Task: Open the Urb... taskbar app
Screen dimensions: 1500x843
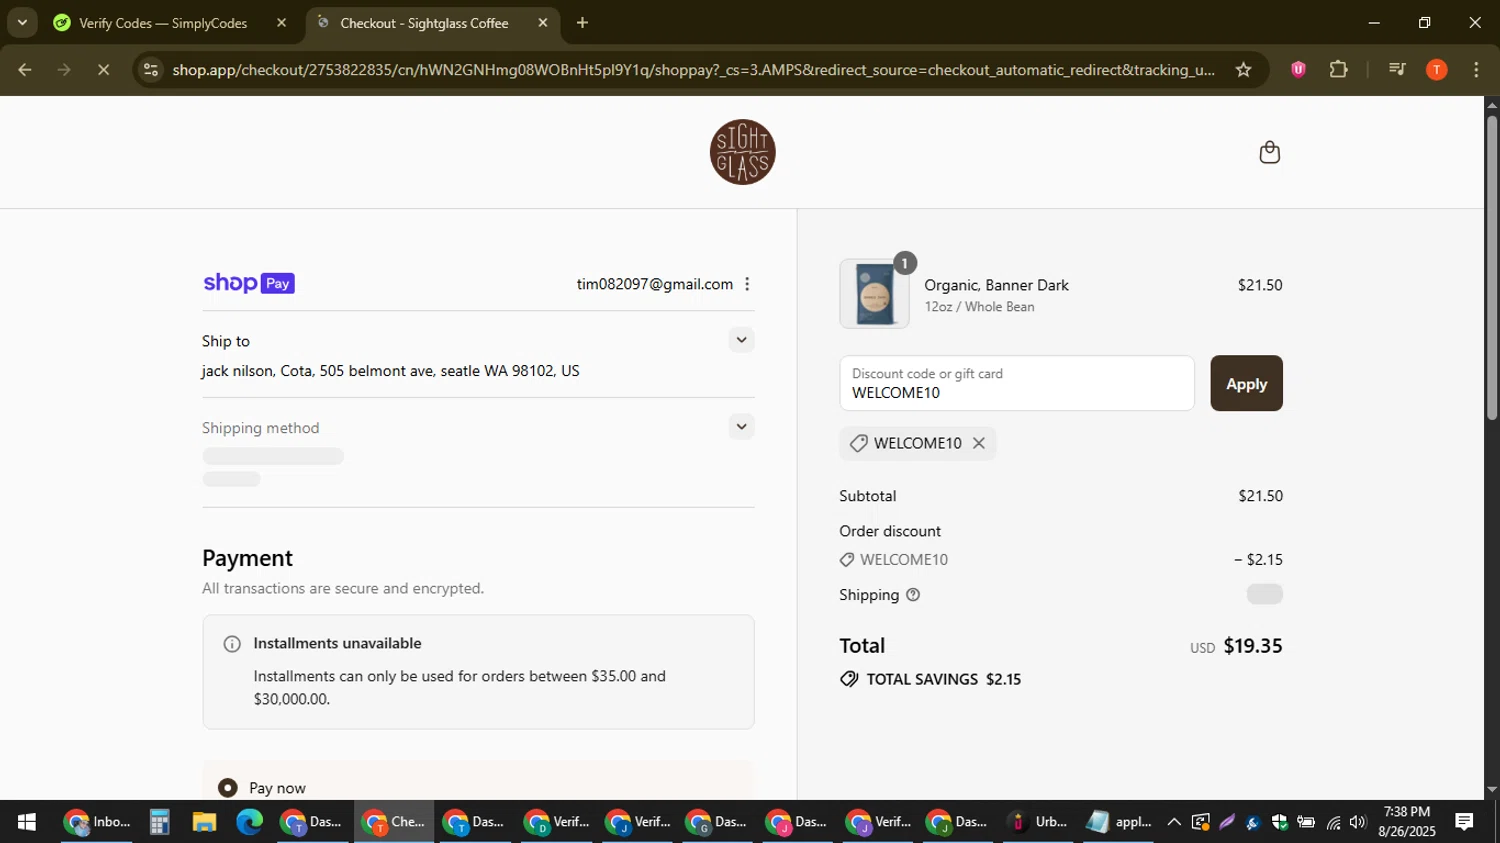Action: (1038, 822)
